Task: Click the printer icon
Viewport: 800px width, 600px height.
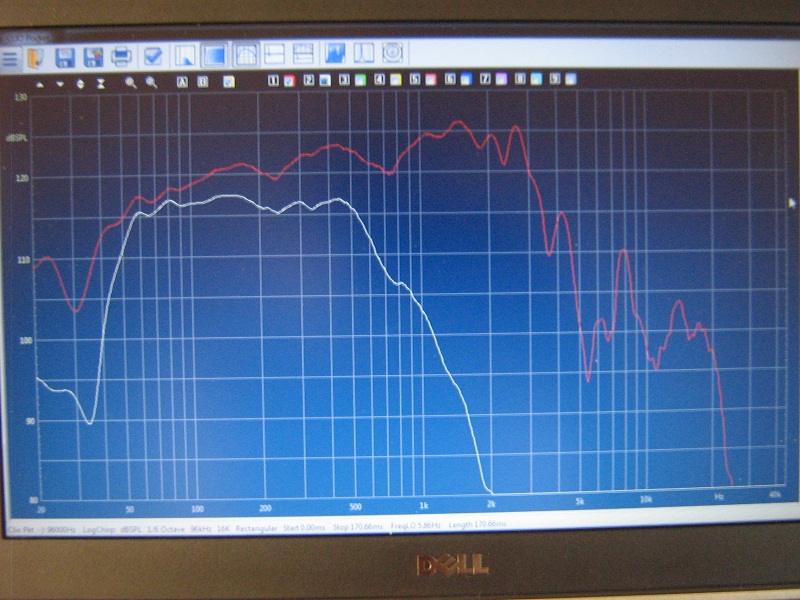Action: click(x=121, y=56)
